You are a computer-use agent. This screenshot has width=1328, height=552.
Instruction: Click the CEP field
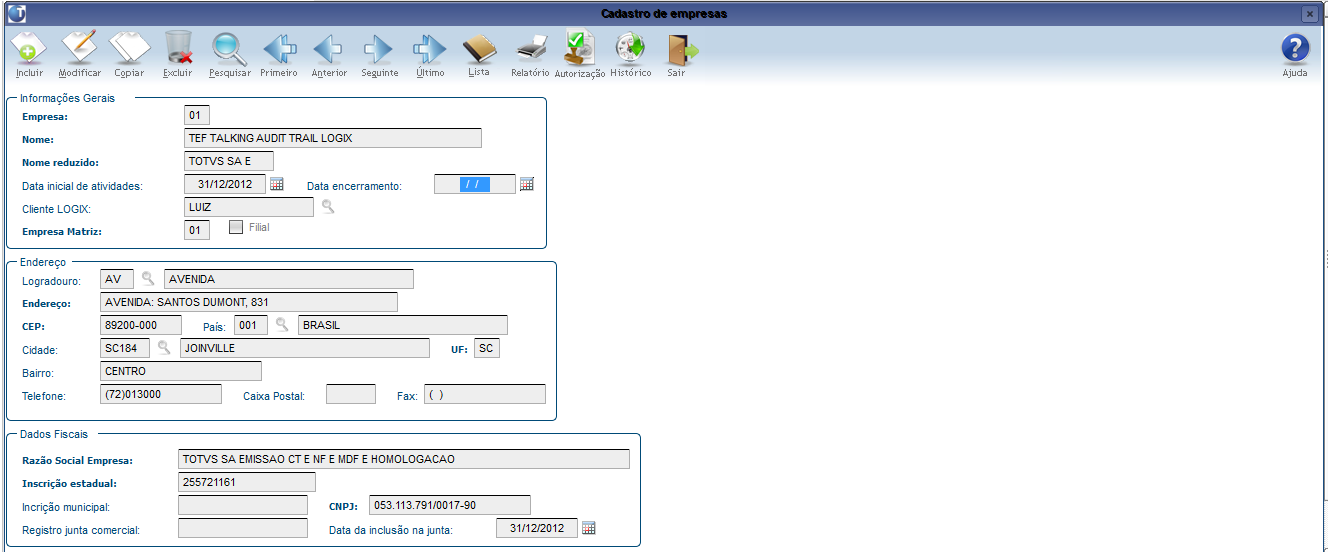pos(142,325)
